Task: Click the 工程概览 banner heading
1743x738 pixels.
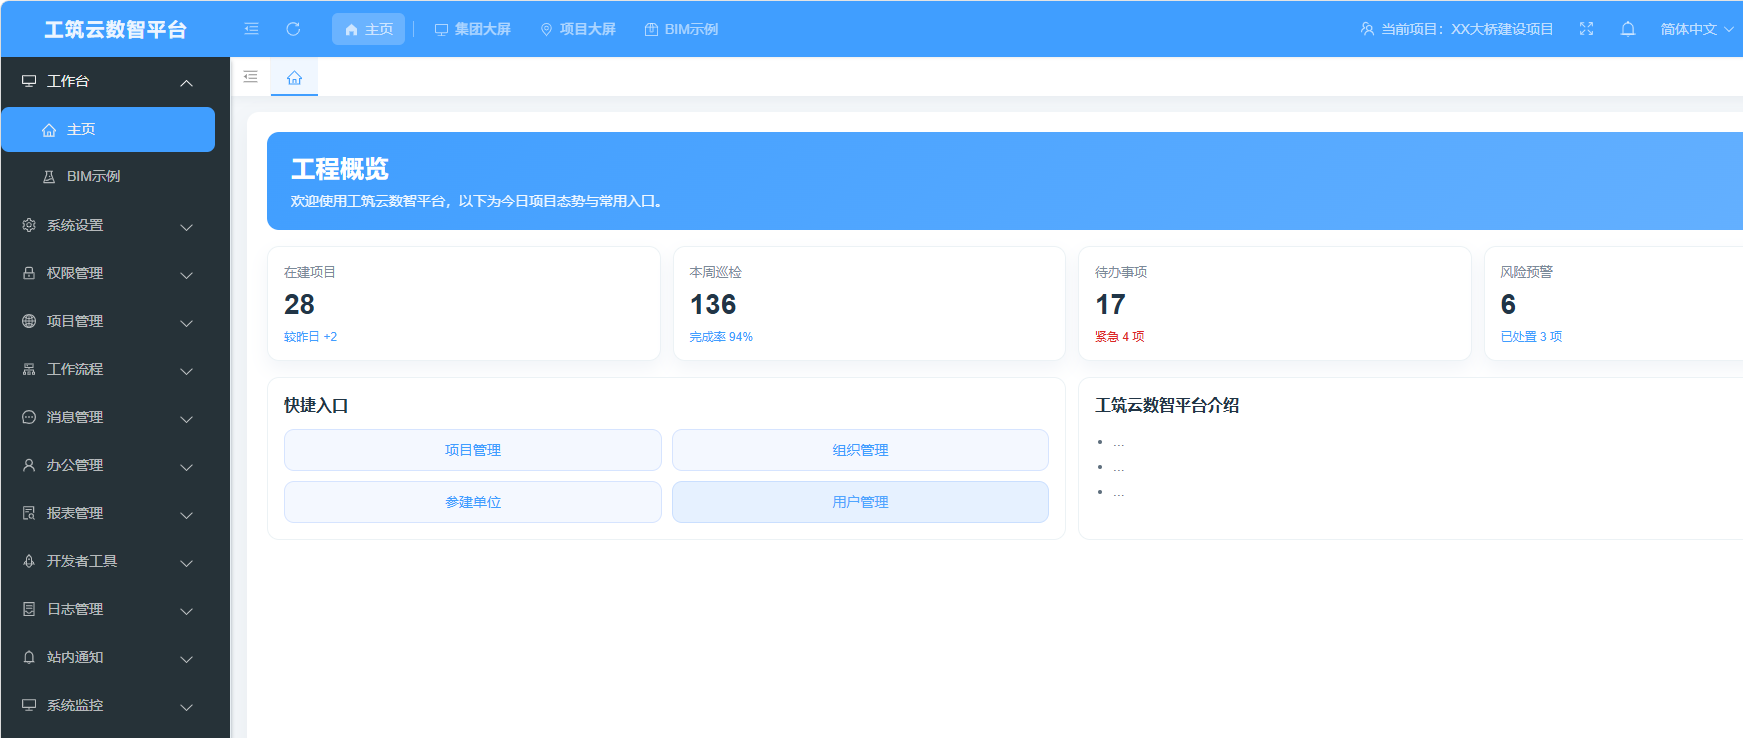Action: [340, 169]
